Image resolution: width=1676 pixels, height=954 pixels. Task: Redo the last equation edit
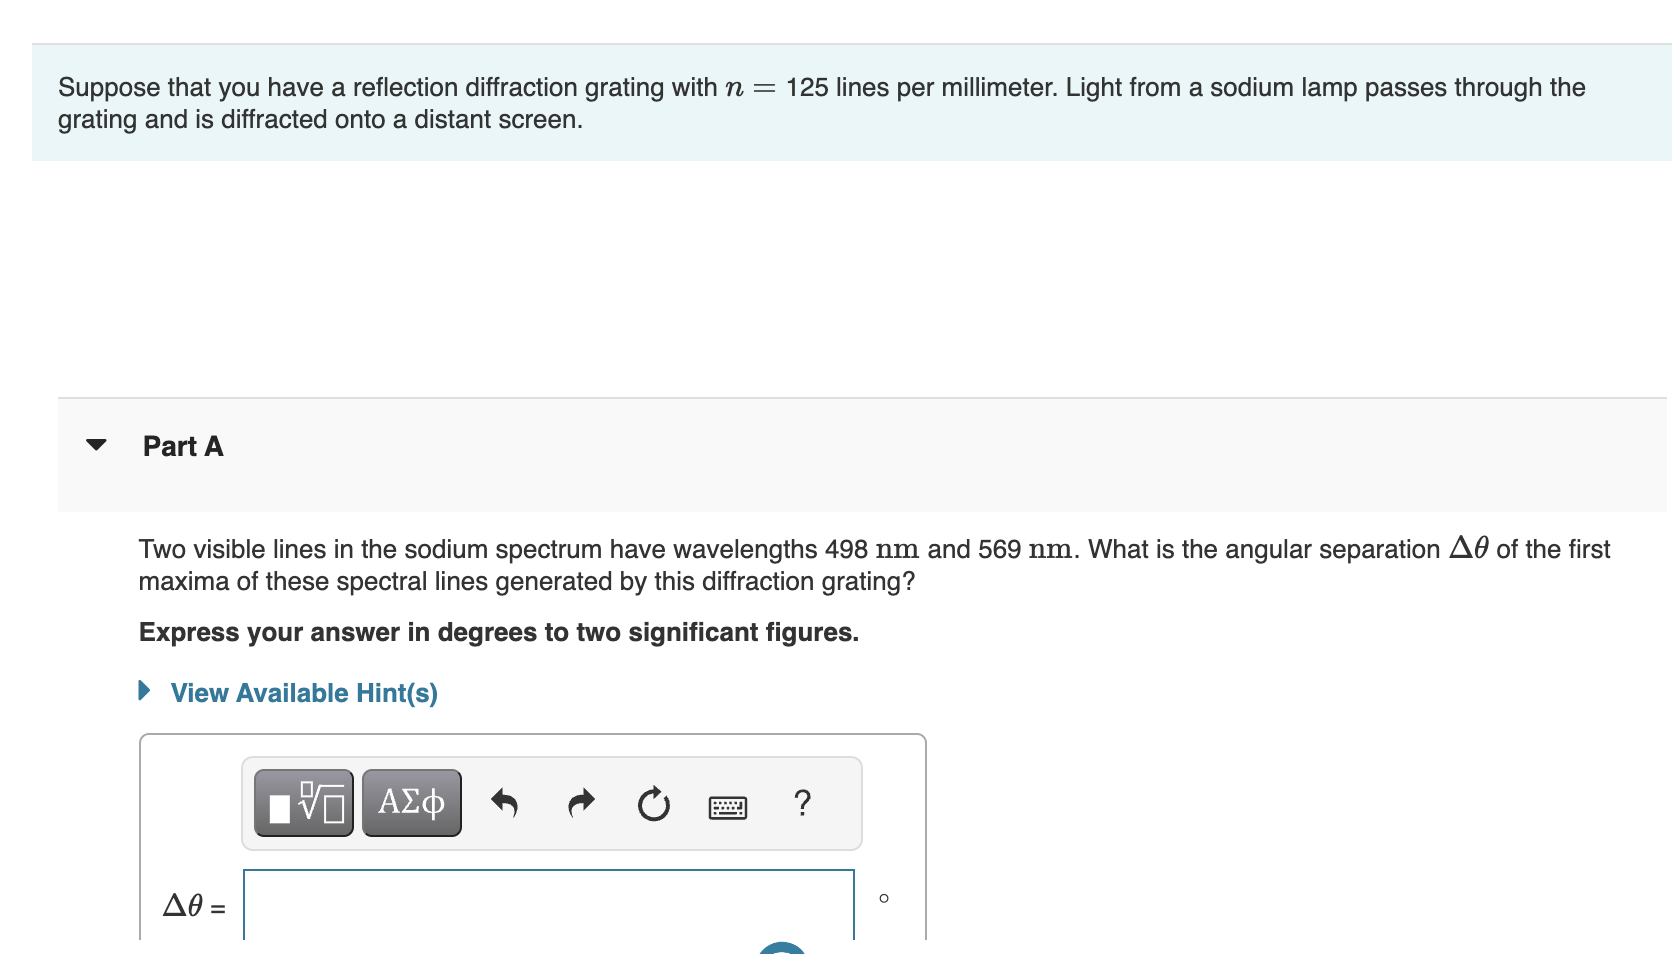pos(580,803)
